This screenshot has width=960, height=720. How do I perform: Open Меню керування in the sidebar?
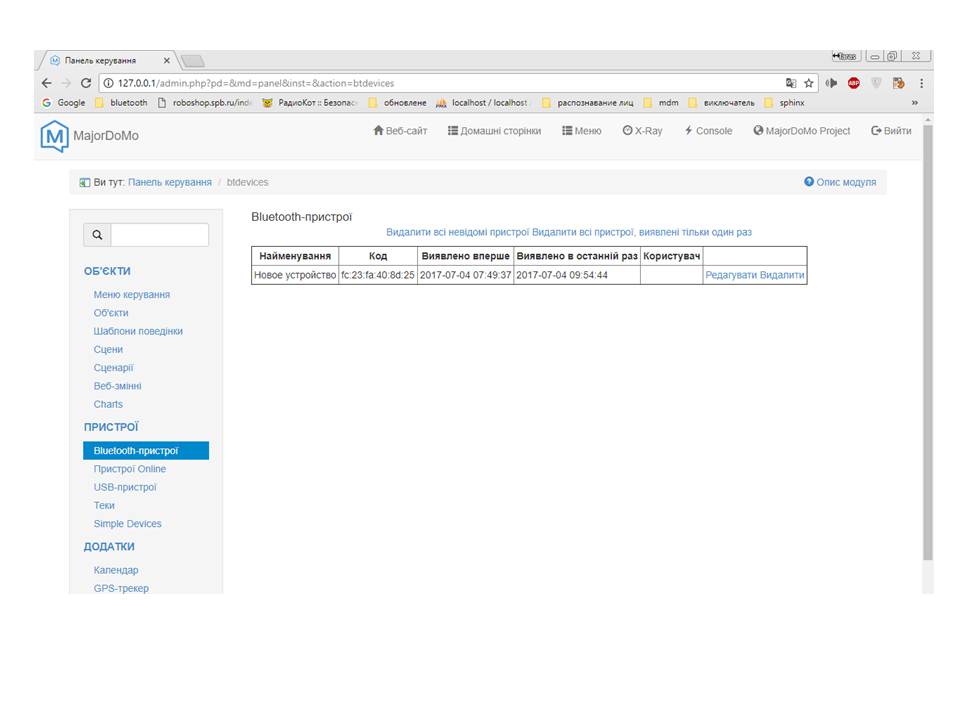coord(132,294)
